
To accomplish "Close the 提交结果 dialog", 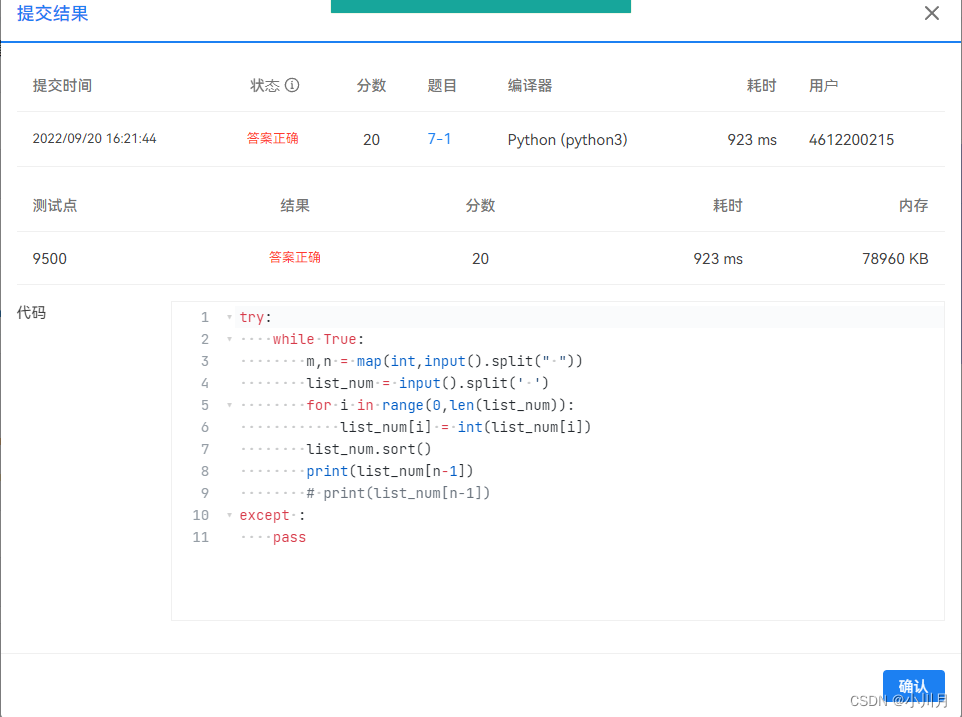I will coord(932,13).
